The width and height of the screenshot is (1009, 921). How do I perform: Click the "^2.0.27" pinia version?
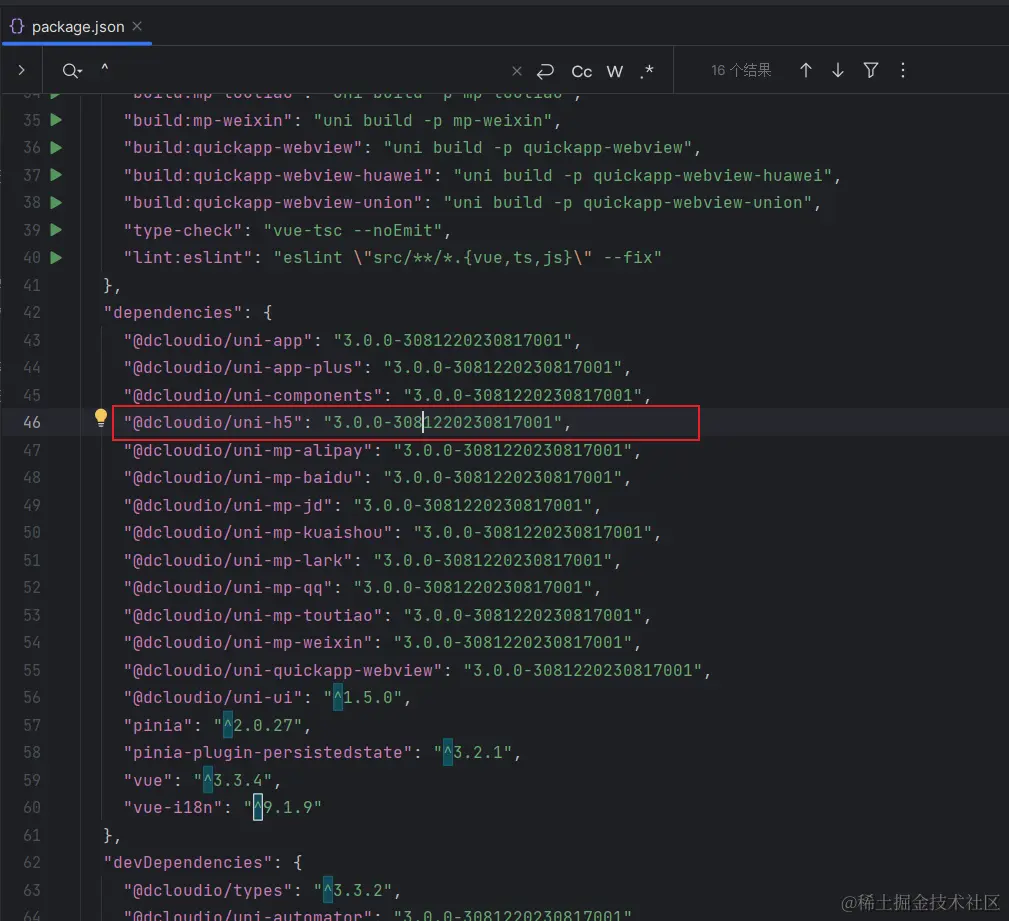pos(258,726)
